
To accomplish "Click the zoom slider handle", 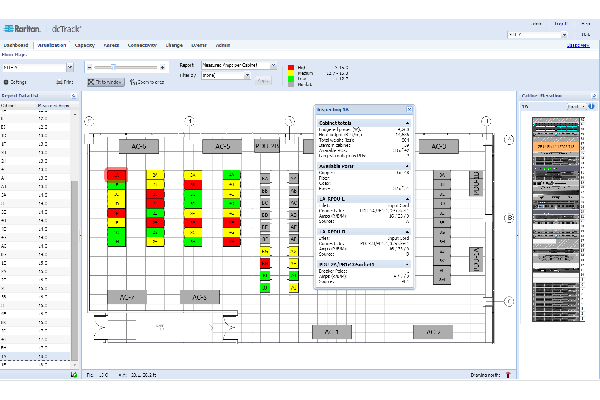I will 113,67.
